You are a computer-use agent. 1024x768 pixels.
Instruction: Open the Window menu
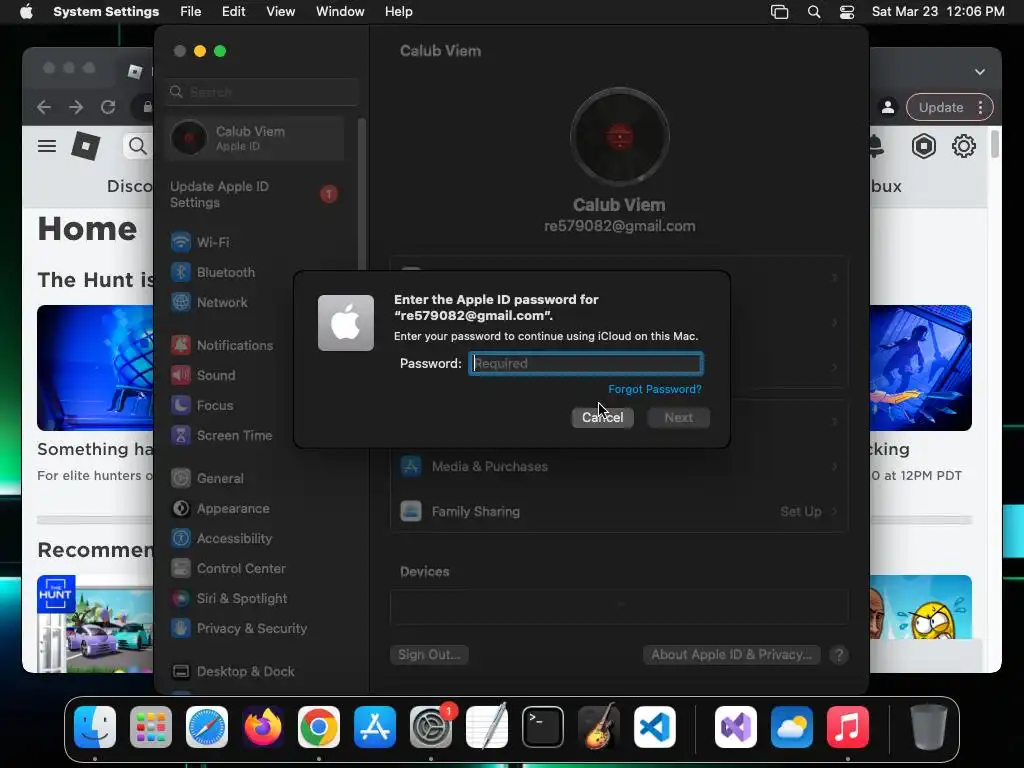point(340,12)
